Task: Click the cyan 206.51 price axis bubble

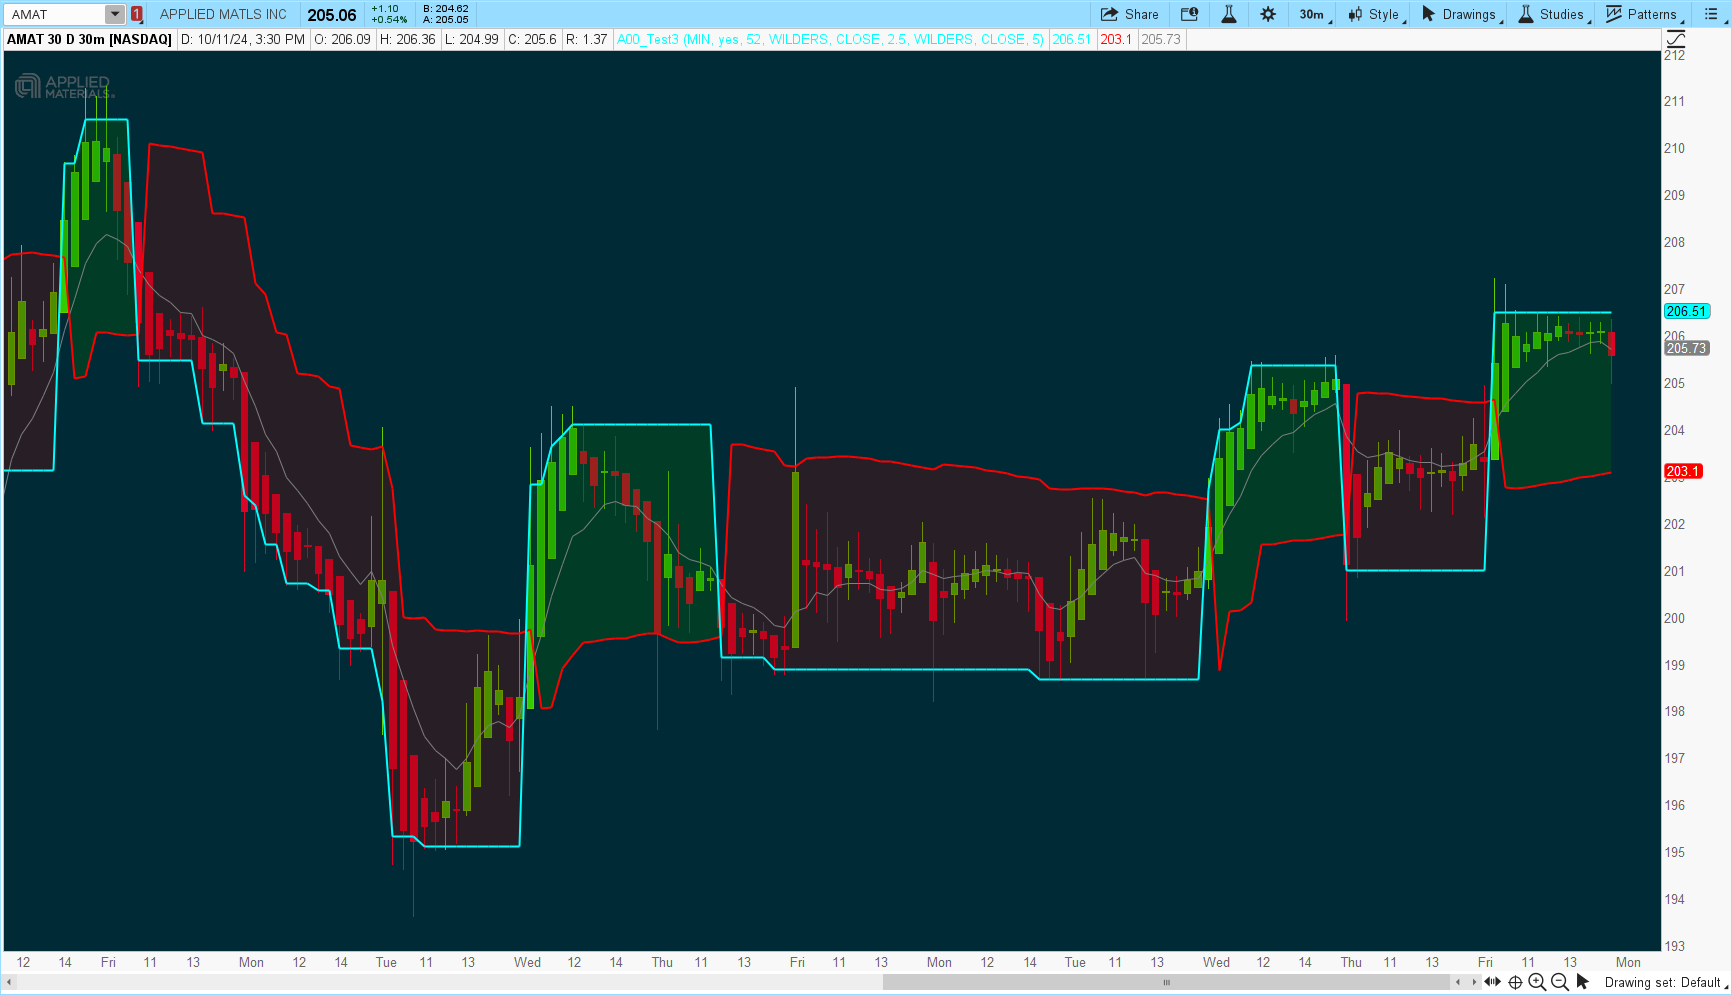Action: click(1686, 311)
